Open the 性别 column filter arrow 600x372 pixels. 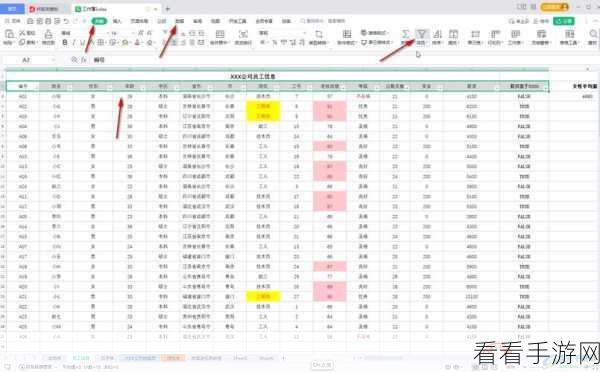coord(109,88)
